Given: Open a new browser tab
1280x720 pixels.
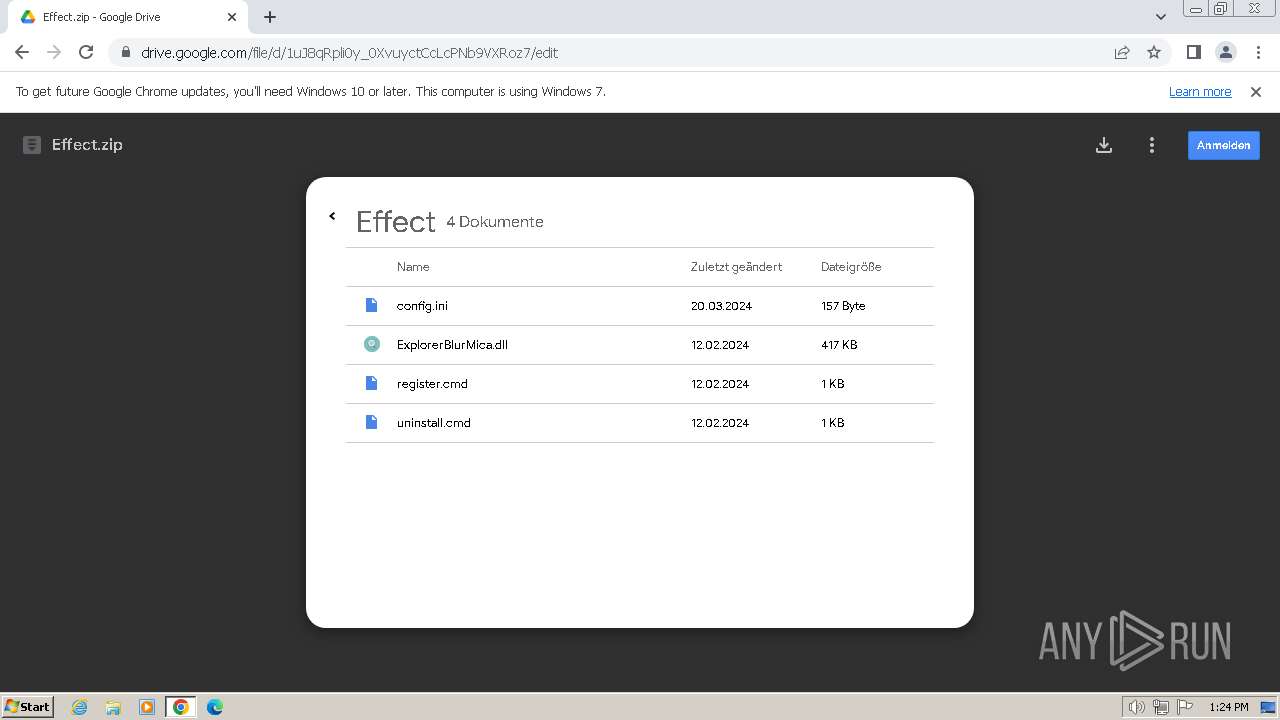Looking at the screenshot, I should tap(270, 17).
